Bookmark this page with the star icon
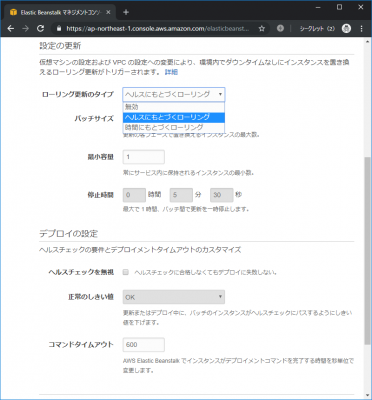 coord(262,29)
